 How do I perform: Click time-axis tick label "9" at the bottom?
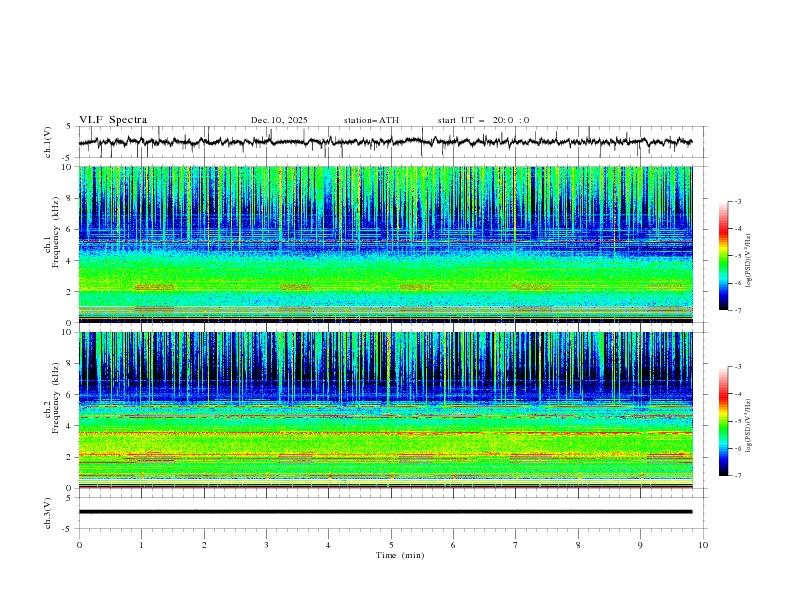(x=640, y=545)
